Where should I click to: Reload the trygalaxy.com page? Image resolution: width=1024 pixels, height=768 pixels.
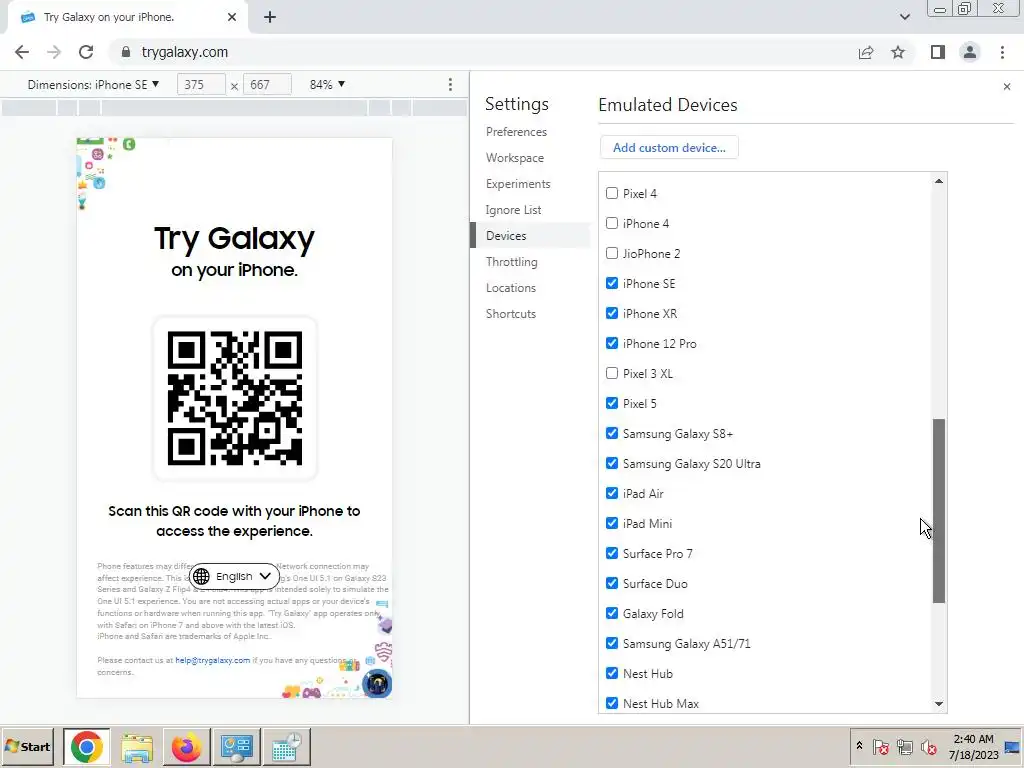click(x=86, y=52)
